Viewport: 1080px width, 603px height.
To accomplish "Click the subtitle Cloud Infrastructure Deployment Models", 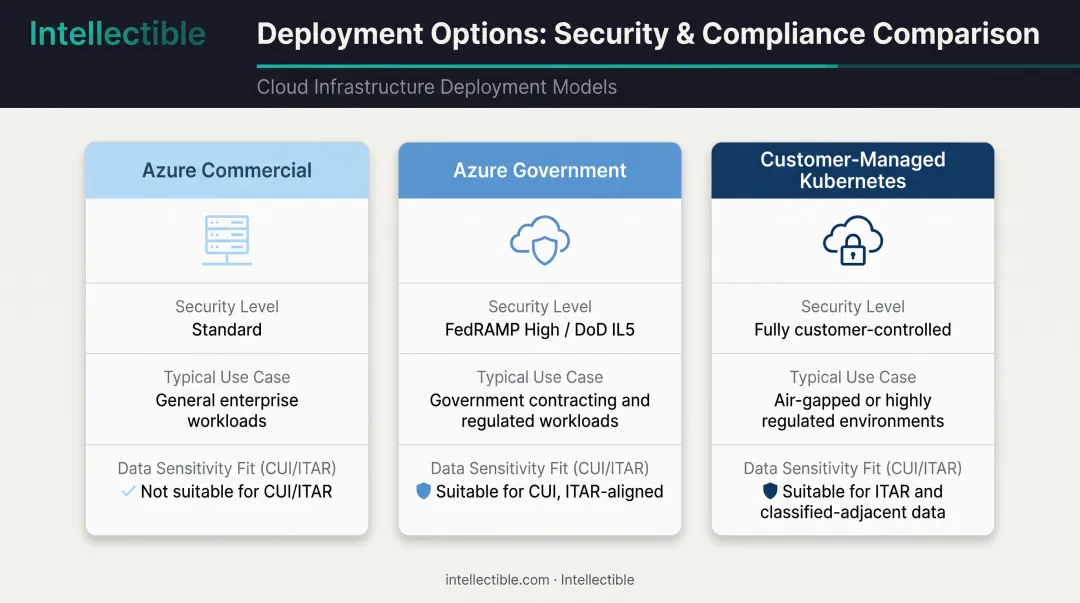I will click(x=437, y=87).
